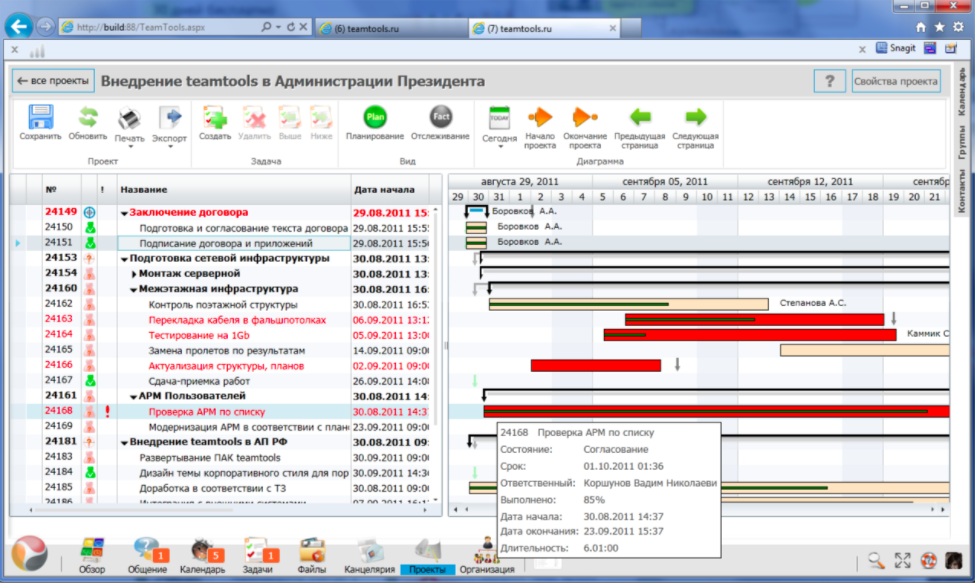
Task: Click the все проекты back button
Action: (x=53, y=81)
